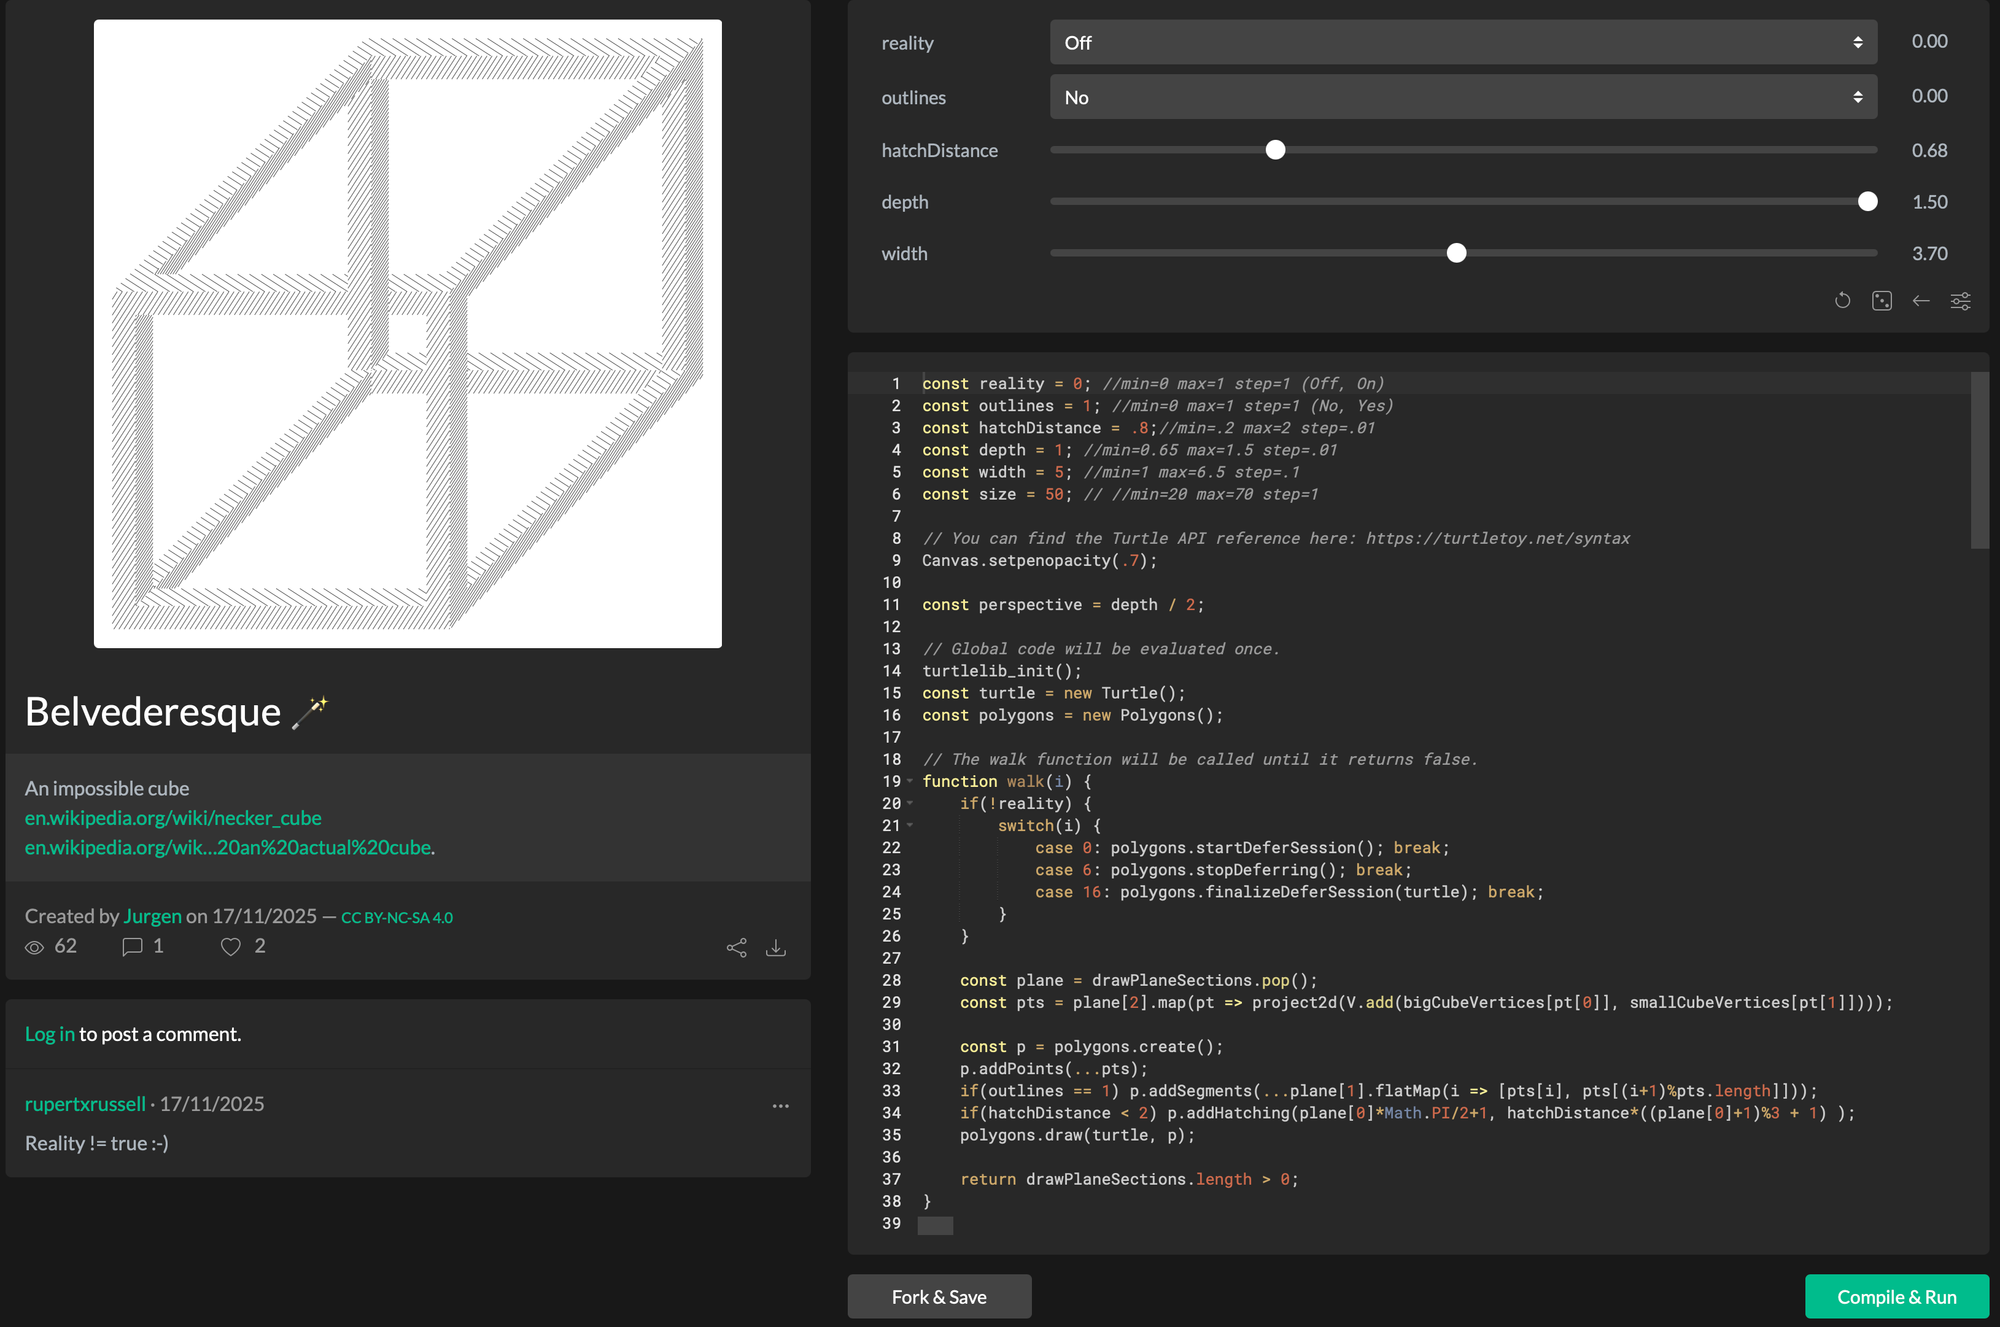
Task: Collapse the walk function fold arrow
Action: coord(910,782)
